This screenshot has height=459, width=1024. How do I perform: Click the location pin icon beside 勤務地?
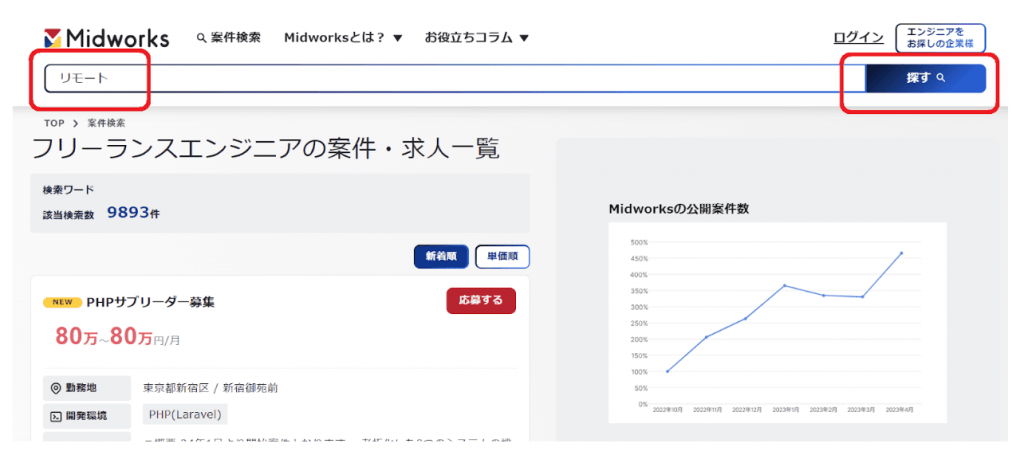[x=54, y=388]
